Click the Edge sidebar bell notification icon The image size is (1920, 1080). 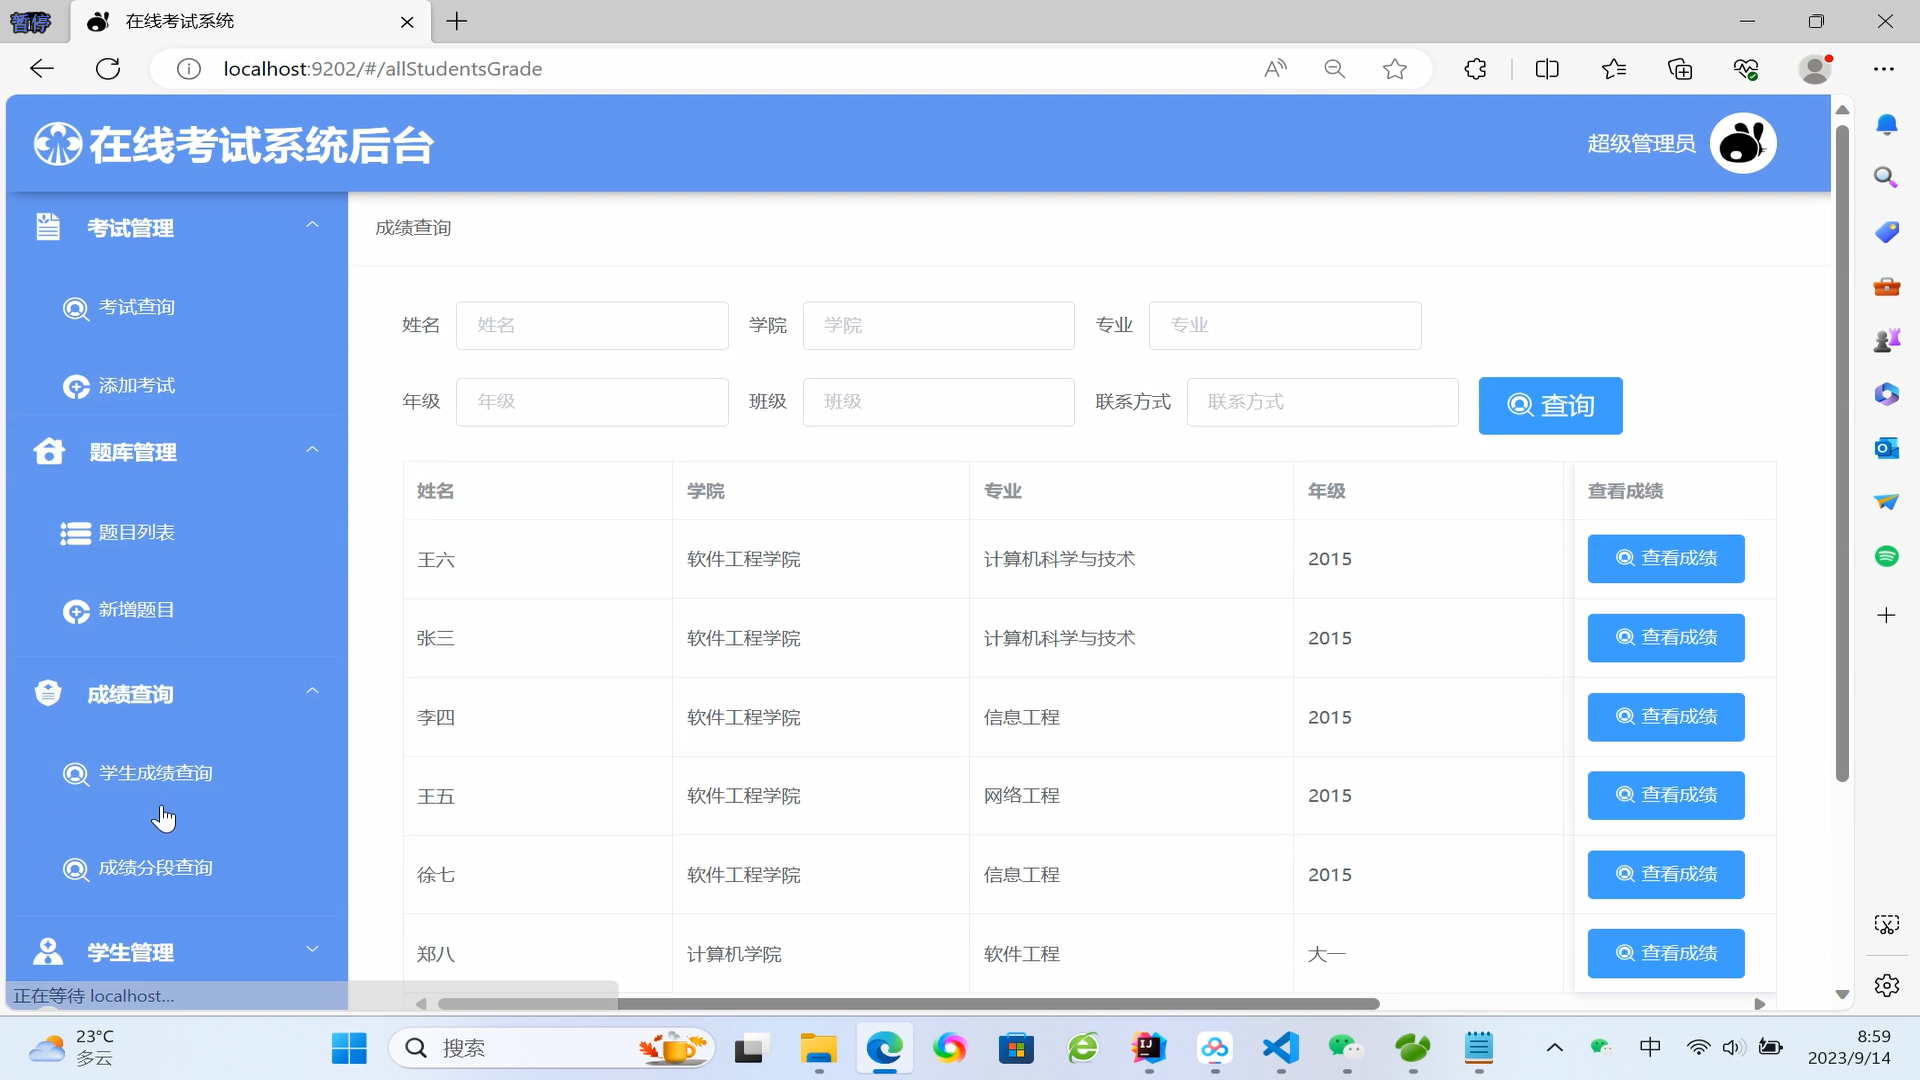click(1886, 124)
